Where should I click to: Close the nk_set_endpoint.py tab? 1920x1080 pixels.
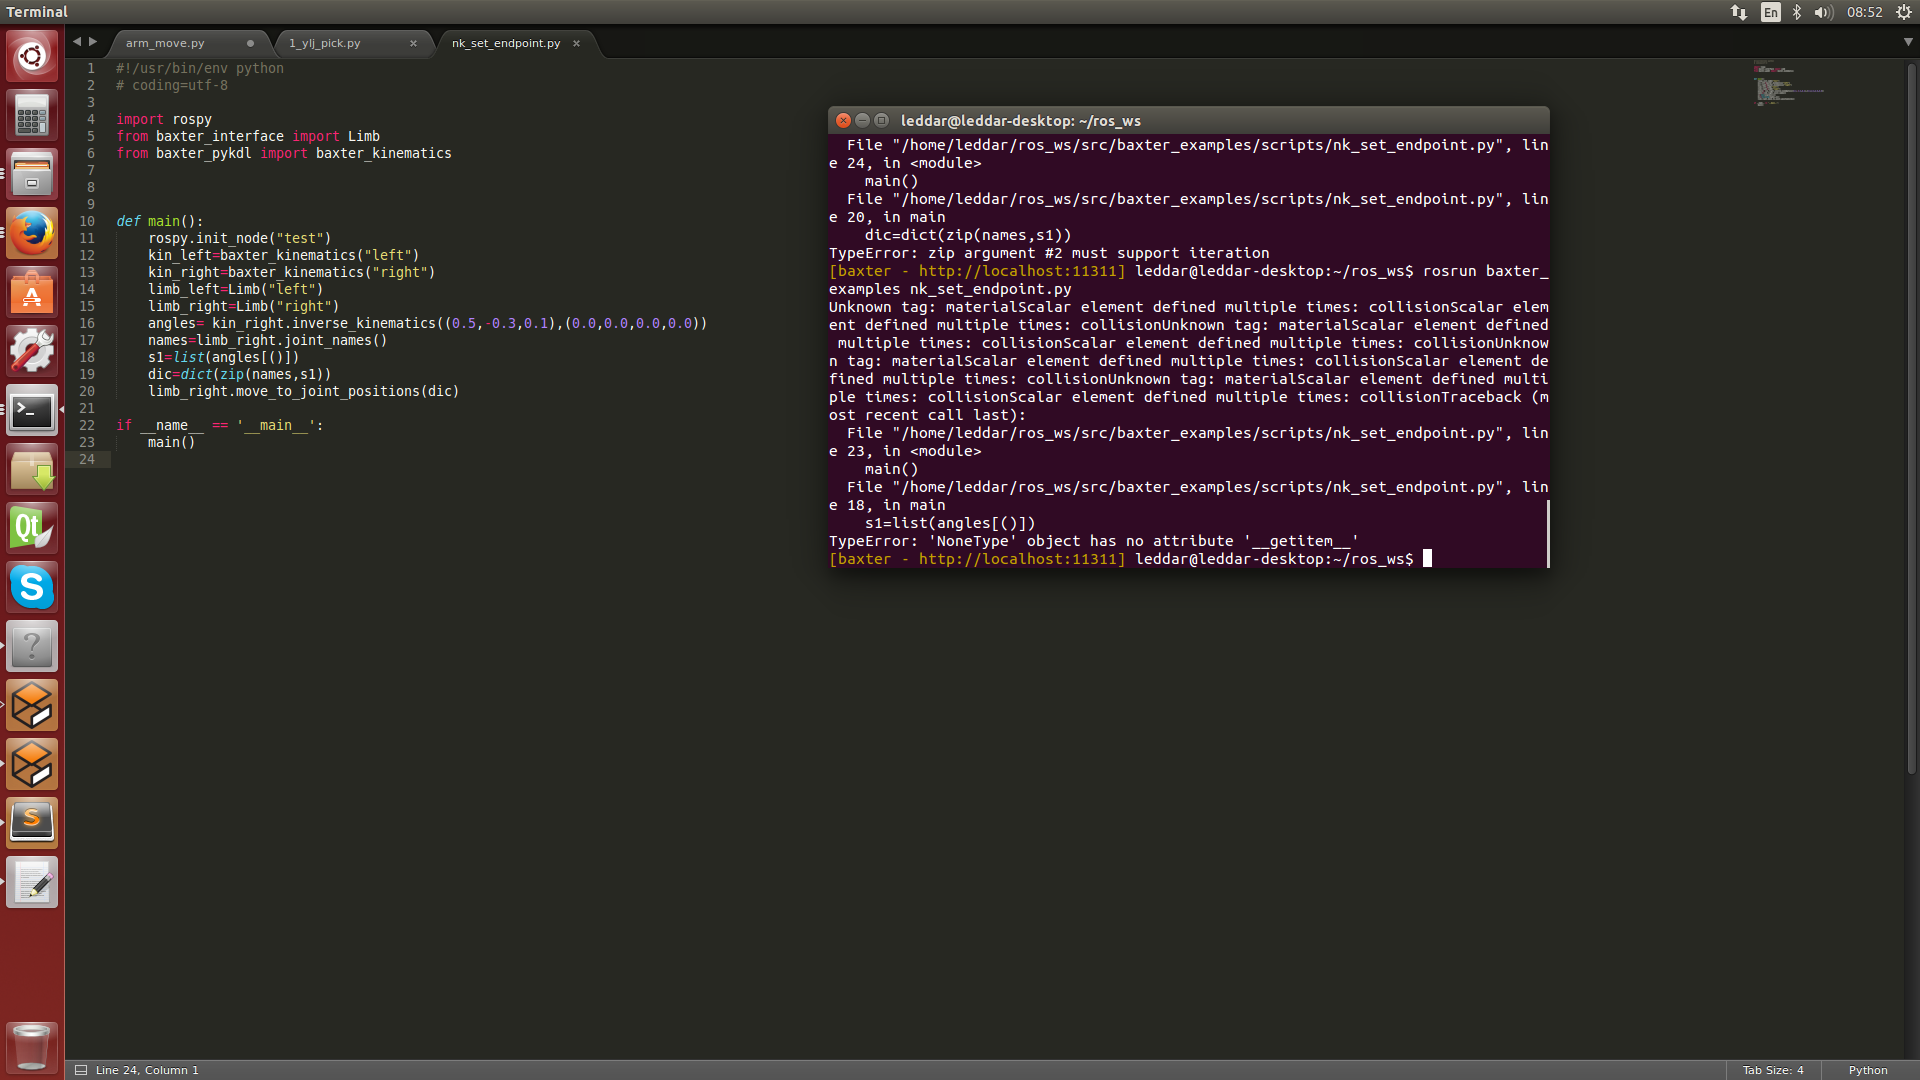tap(576, 43)
